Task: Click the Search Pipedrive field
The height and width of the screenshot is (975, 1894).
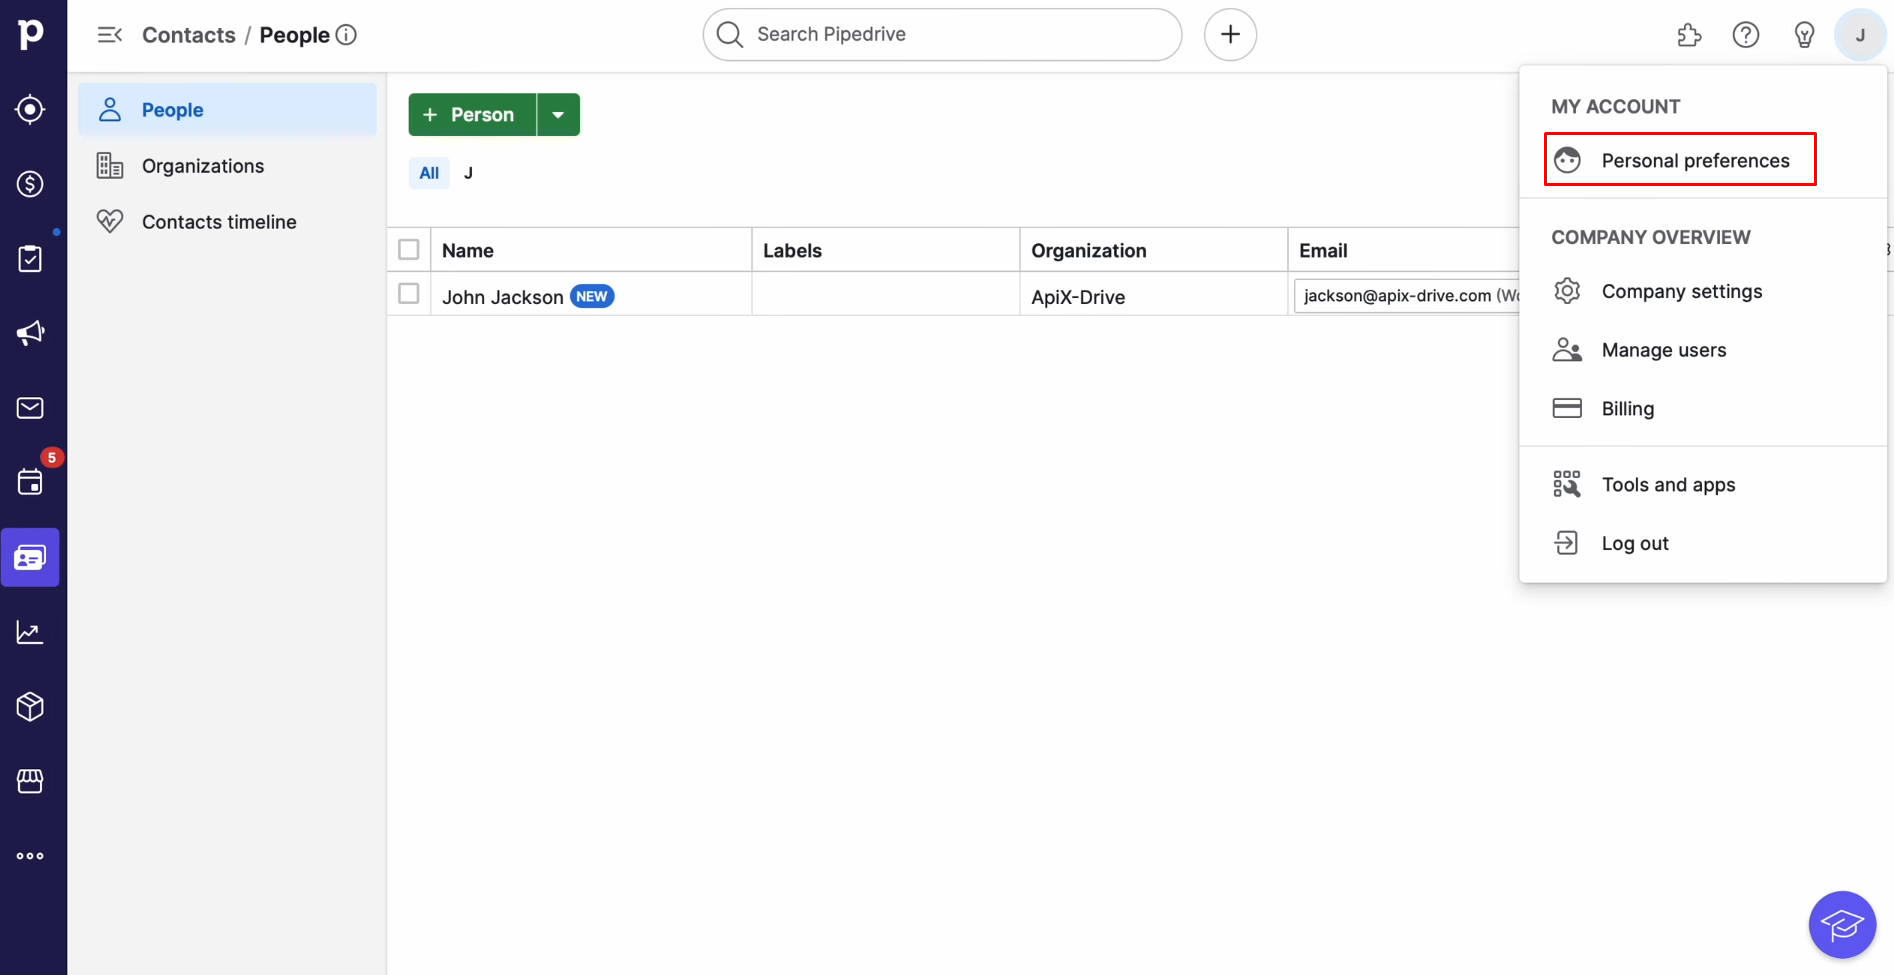Action: click(x=940, y=34)
